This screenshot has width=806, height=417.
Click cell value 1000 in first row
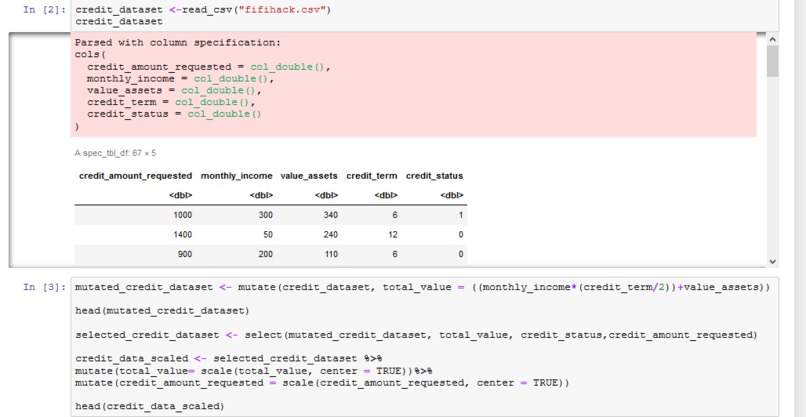point(182,215)
